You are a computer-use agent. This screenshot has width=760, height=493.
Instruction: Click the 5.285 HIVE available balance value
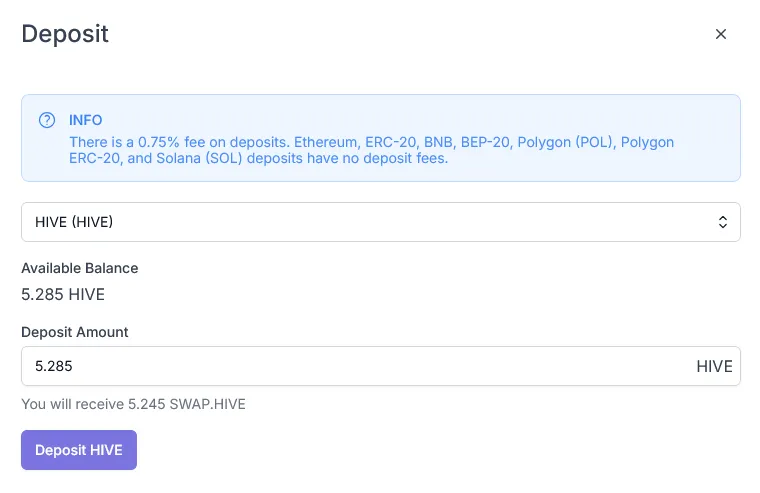click(x=63, y=294)
